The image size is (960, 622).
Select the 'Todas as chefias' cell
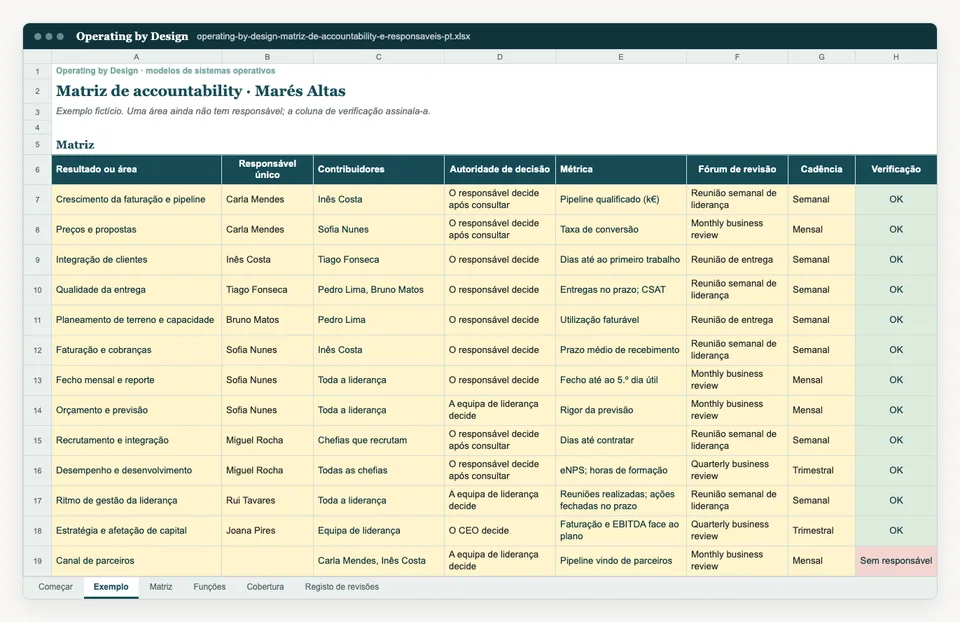point(379,470)
